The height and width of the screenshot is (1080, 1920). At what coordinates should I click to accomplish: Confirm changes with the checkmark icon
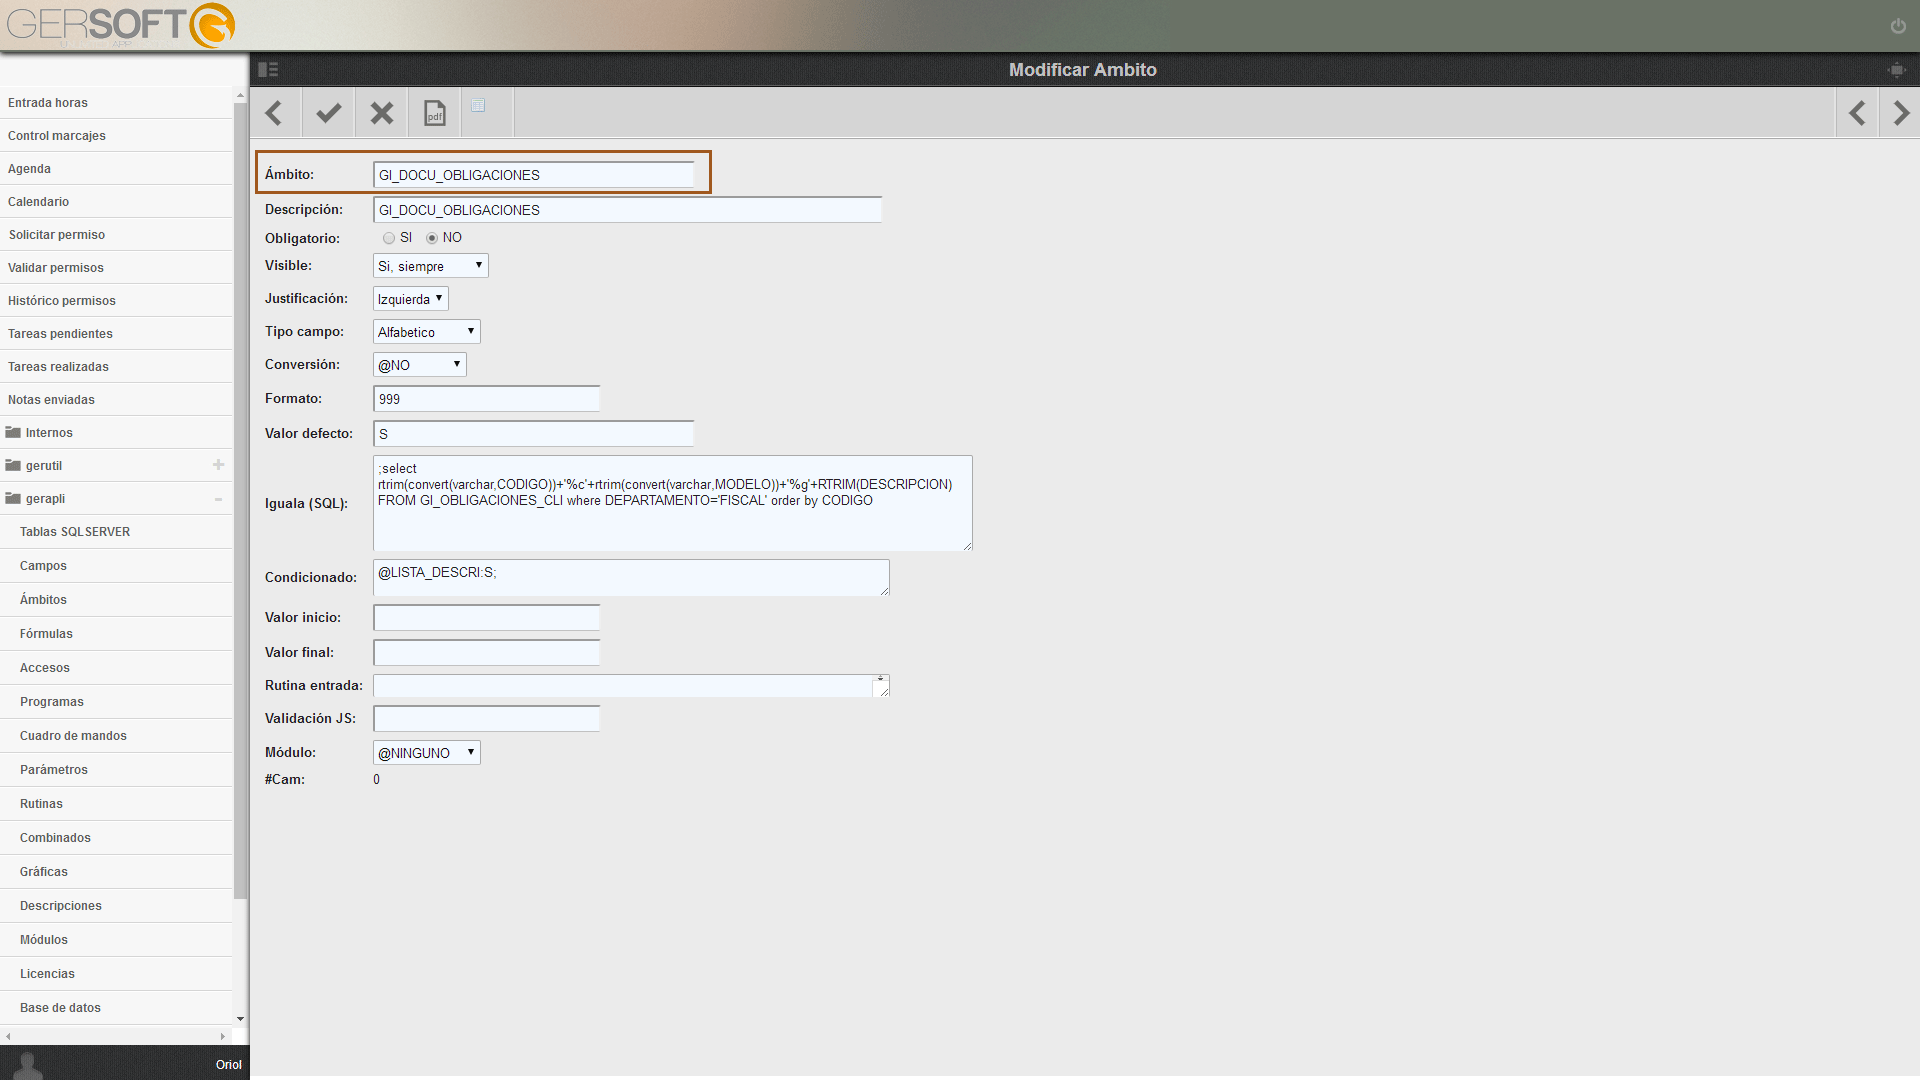(328, 113)
